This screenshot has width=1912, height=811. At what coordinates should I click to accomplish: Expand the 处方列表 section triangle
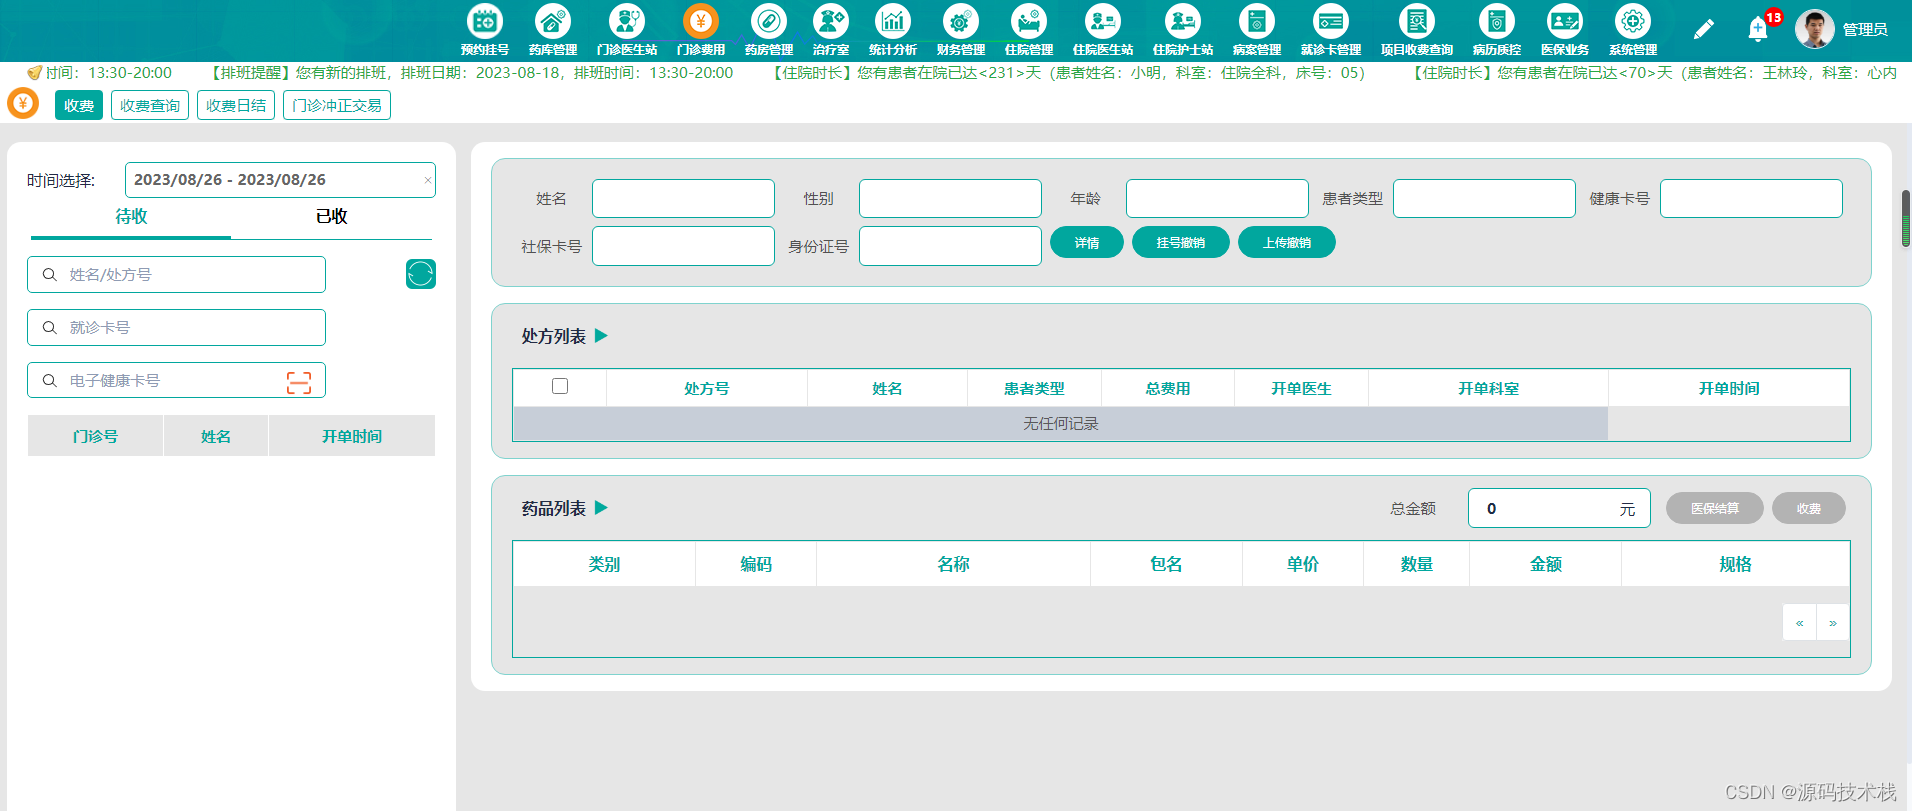point(602,336)
